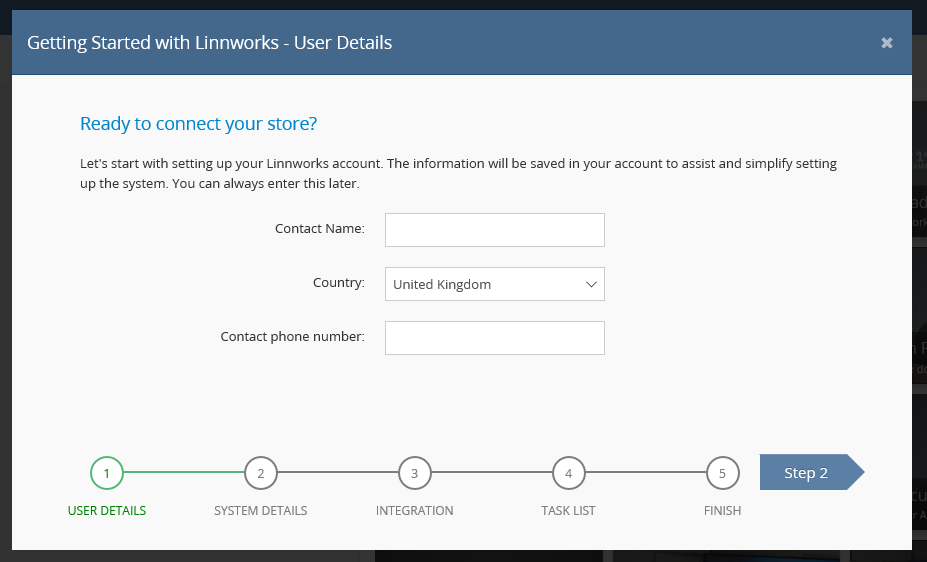The height and width of the screenshot is (562, 927).
Task: Go to the FINISH step label
Action: [722, 511]
